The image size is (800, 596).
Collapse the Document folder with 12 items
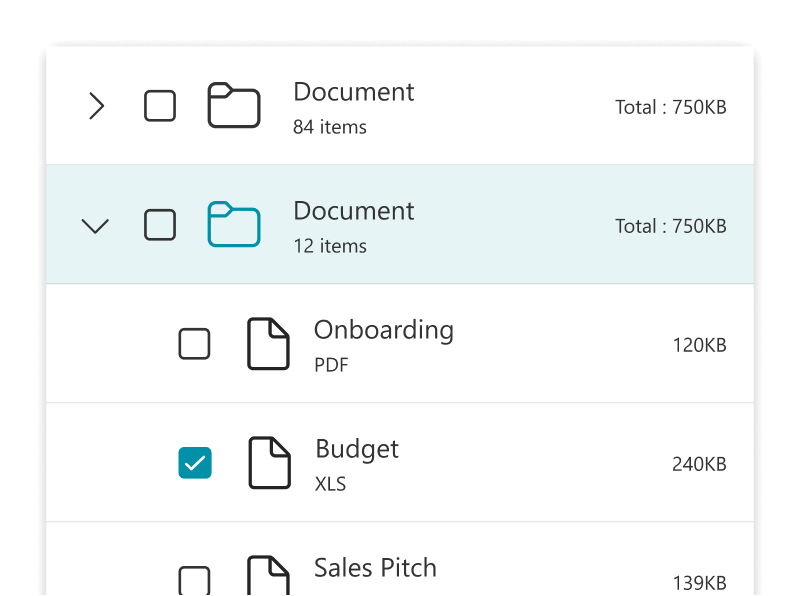[x=95, y=226]
